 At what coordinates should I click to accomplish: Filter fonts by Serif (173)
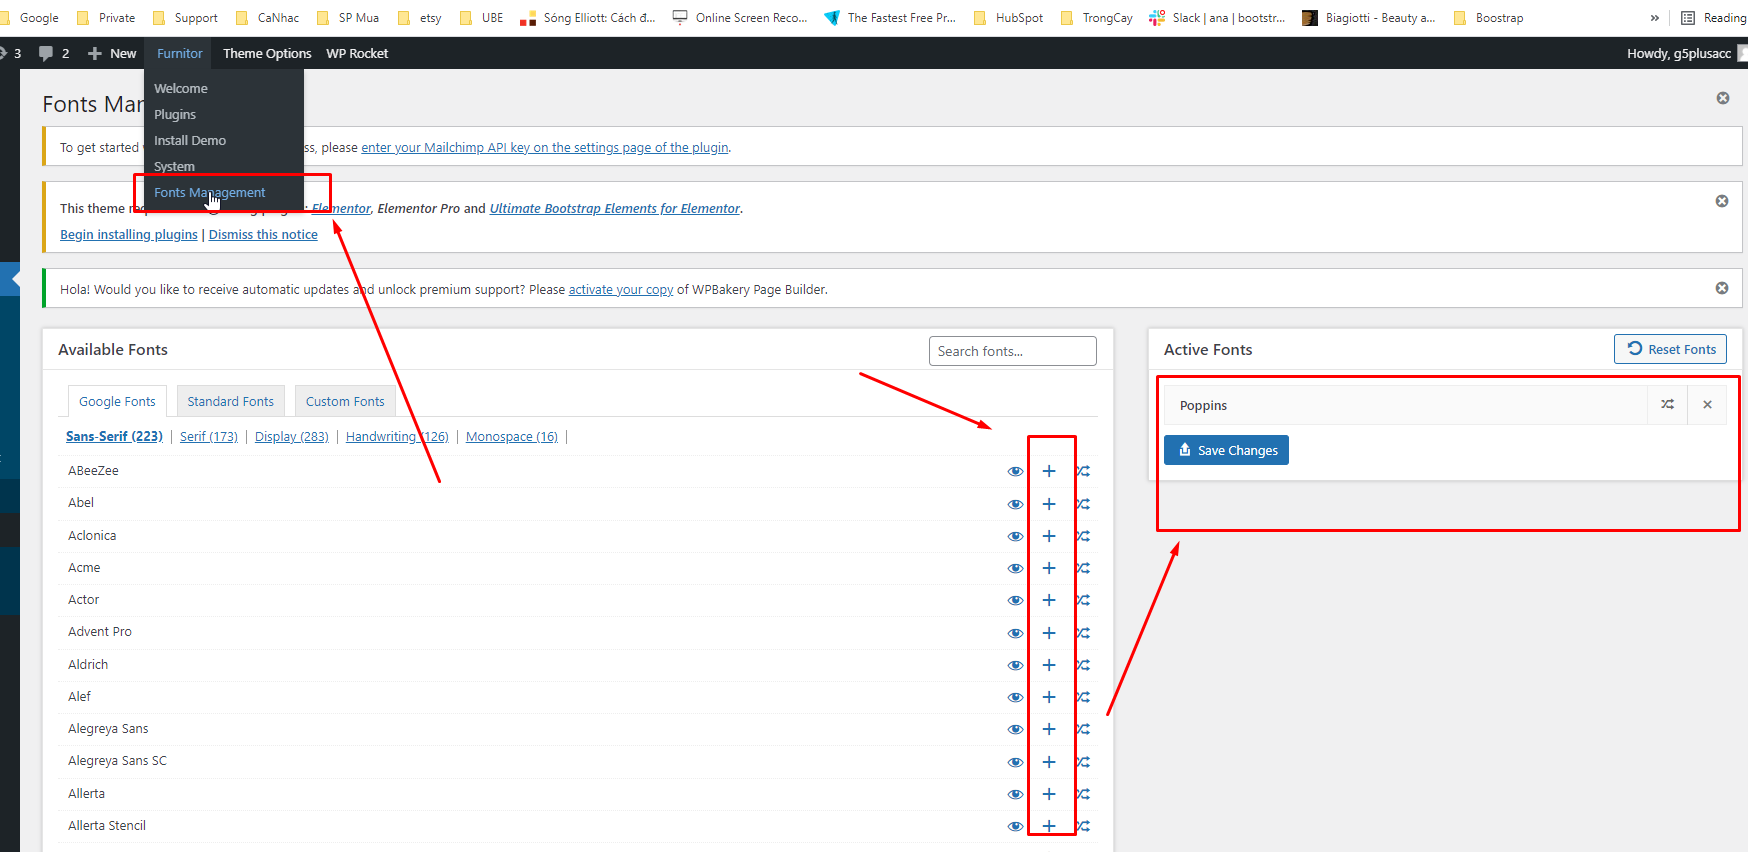(x=209, y=436)
